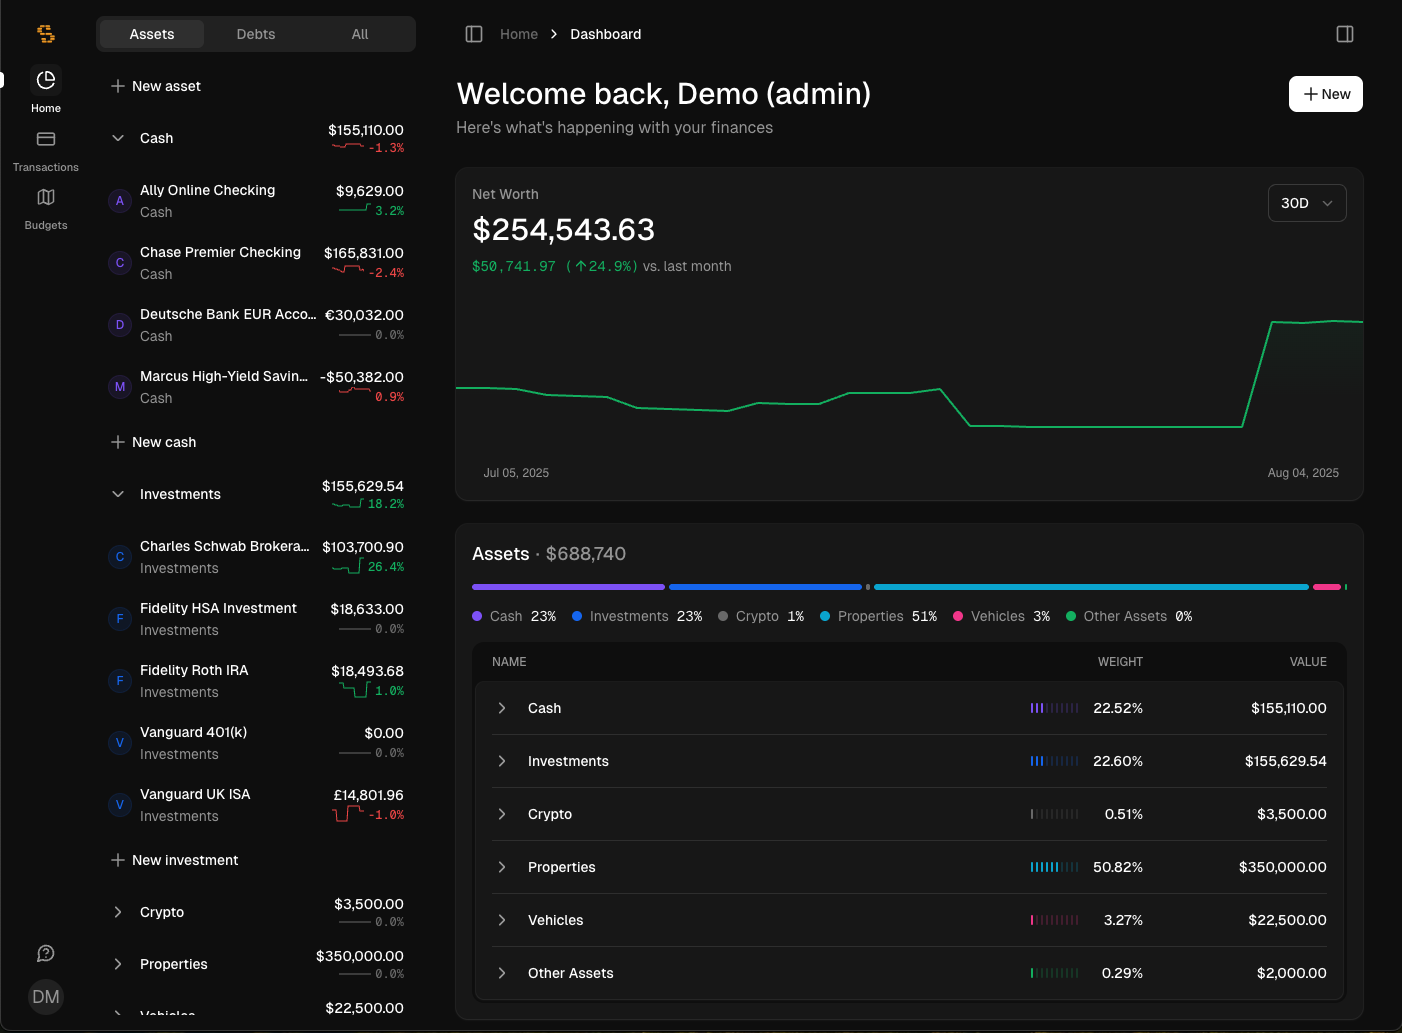Expand the Crypto group in sidebar
Viewport: 1402px width, 1033px height.
tap(118, 912)
